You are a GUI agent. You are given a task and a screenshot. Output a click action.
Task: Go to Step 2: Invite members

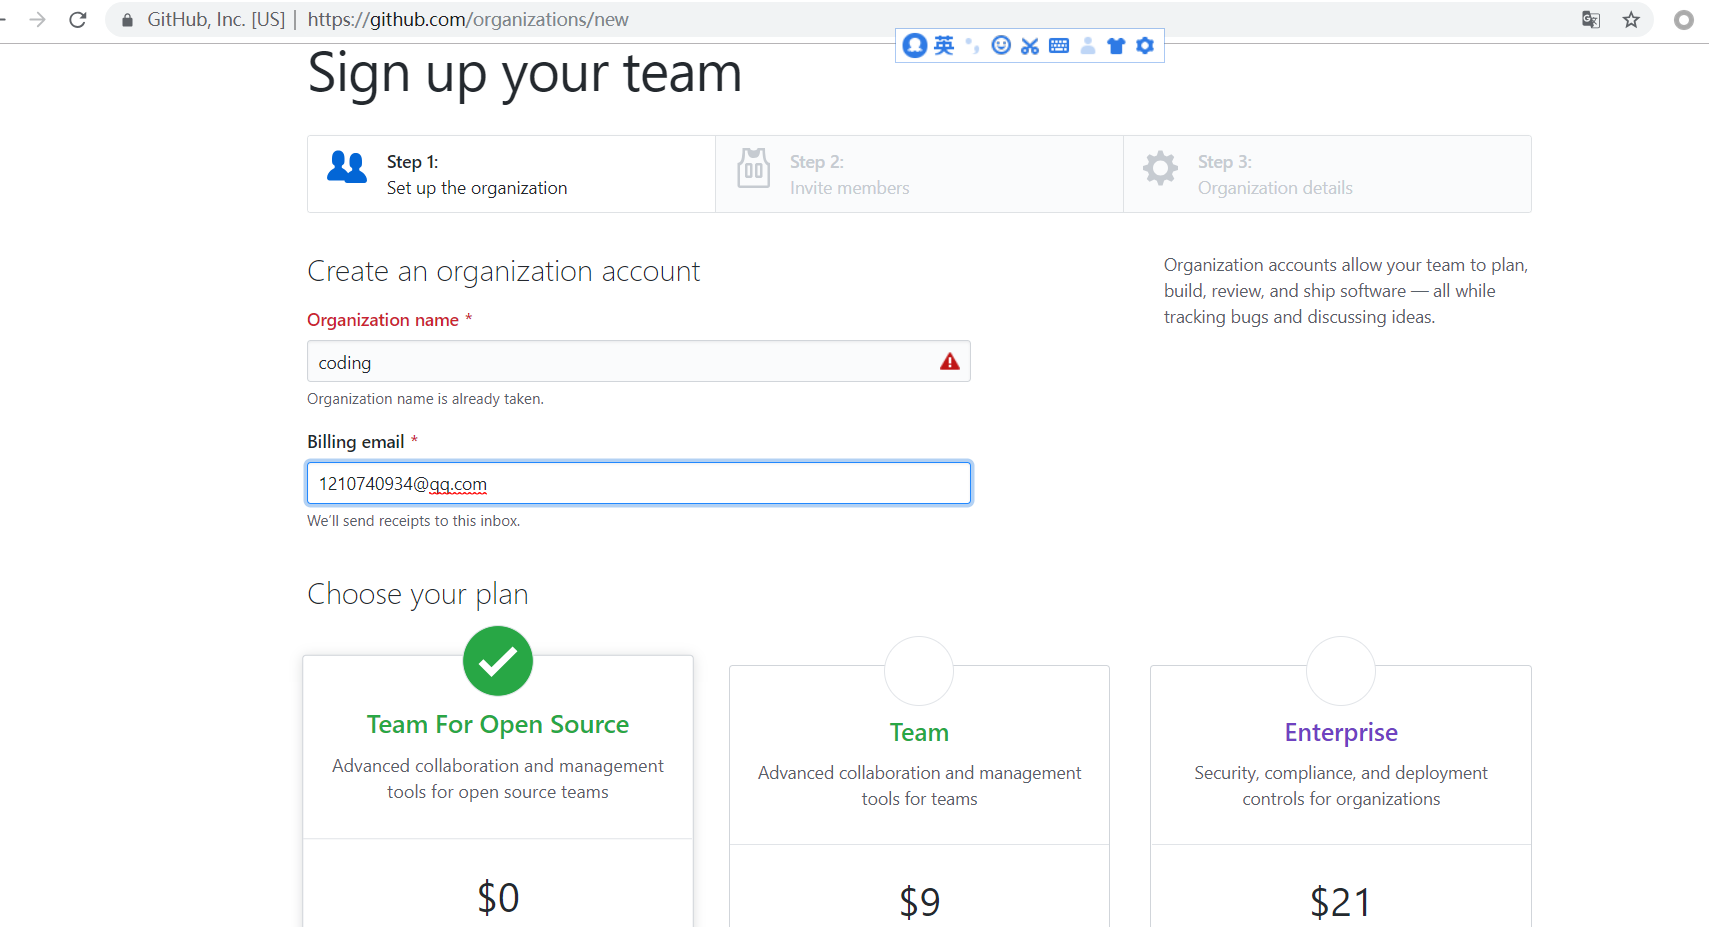click(x=920, y=174)
